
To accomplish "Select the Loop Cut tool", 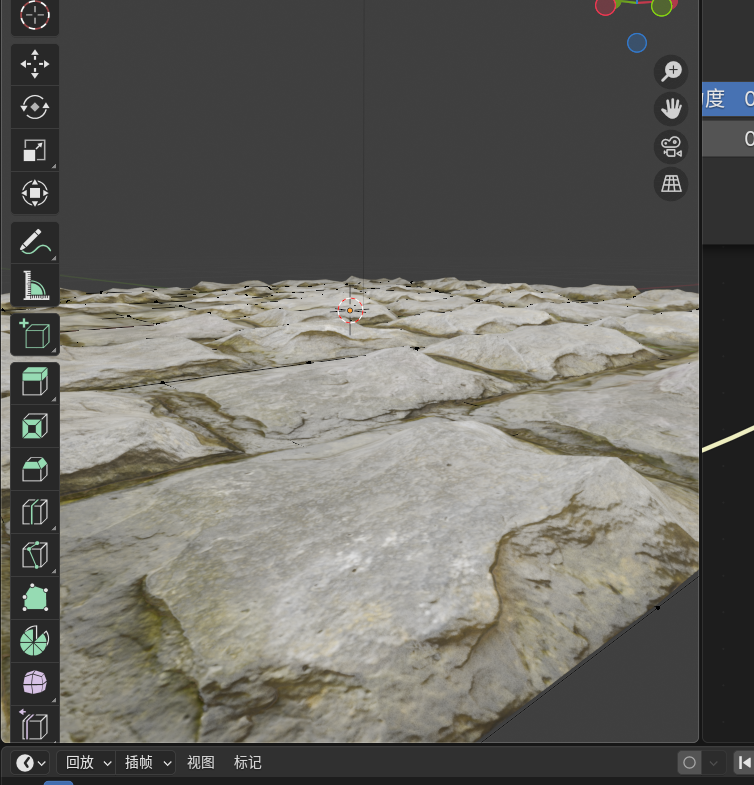I will point(35,512).
